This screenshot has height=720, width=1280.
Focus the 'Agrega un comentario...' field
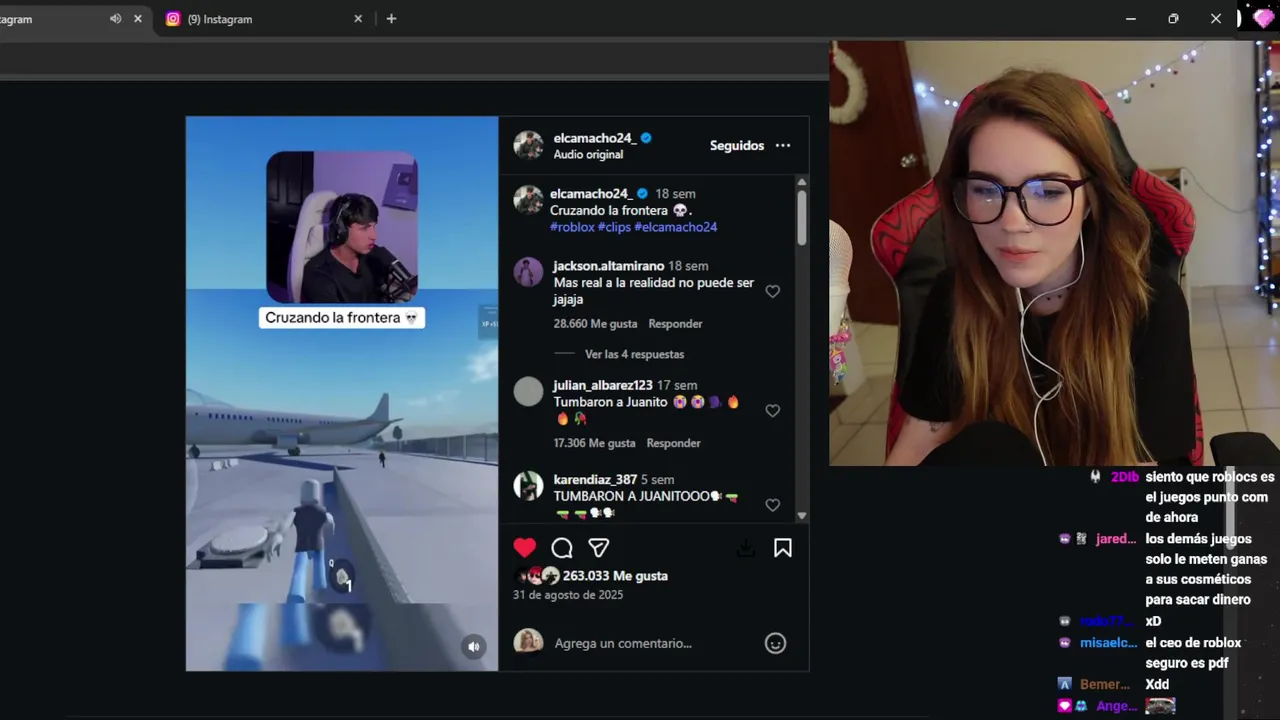tap(655, 643)
